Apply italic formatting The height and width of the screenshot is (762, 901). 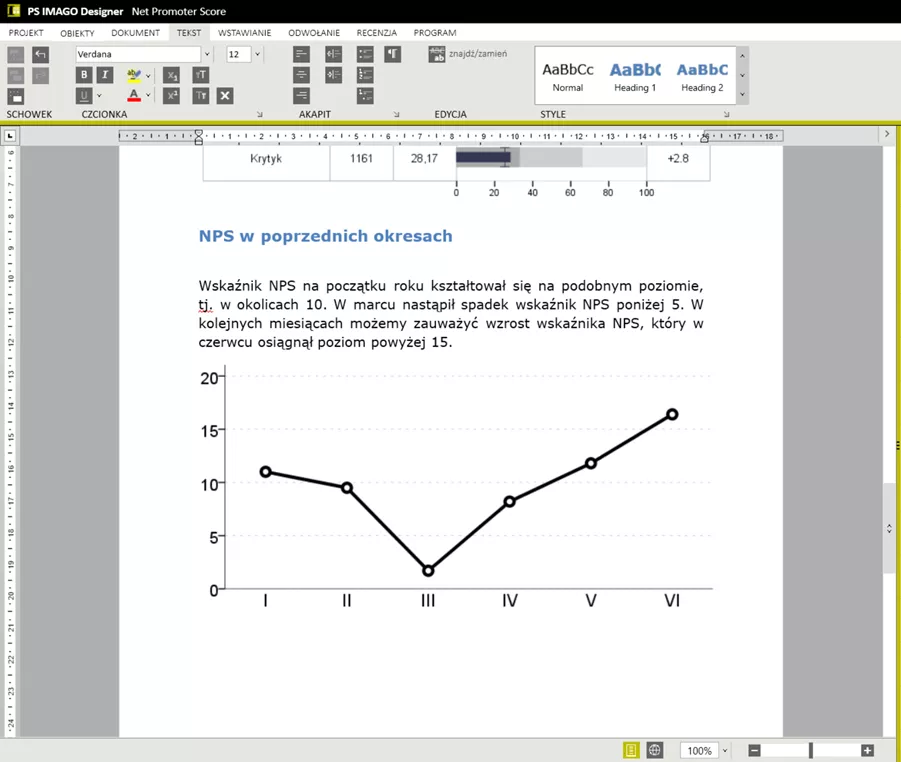pos(104,74)
